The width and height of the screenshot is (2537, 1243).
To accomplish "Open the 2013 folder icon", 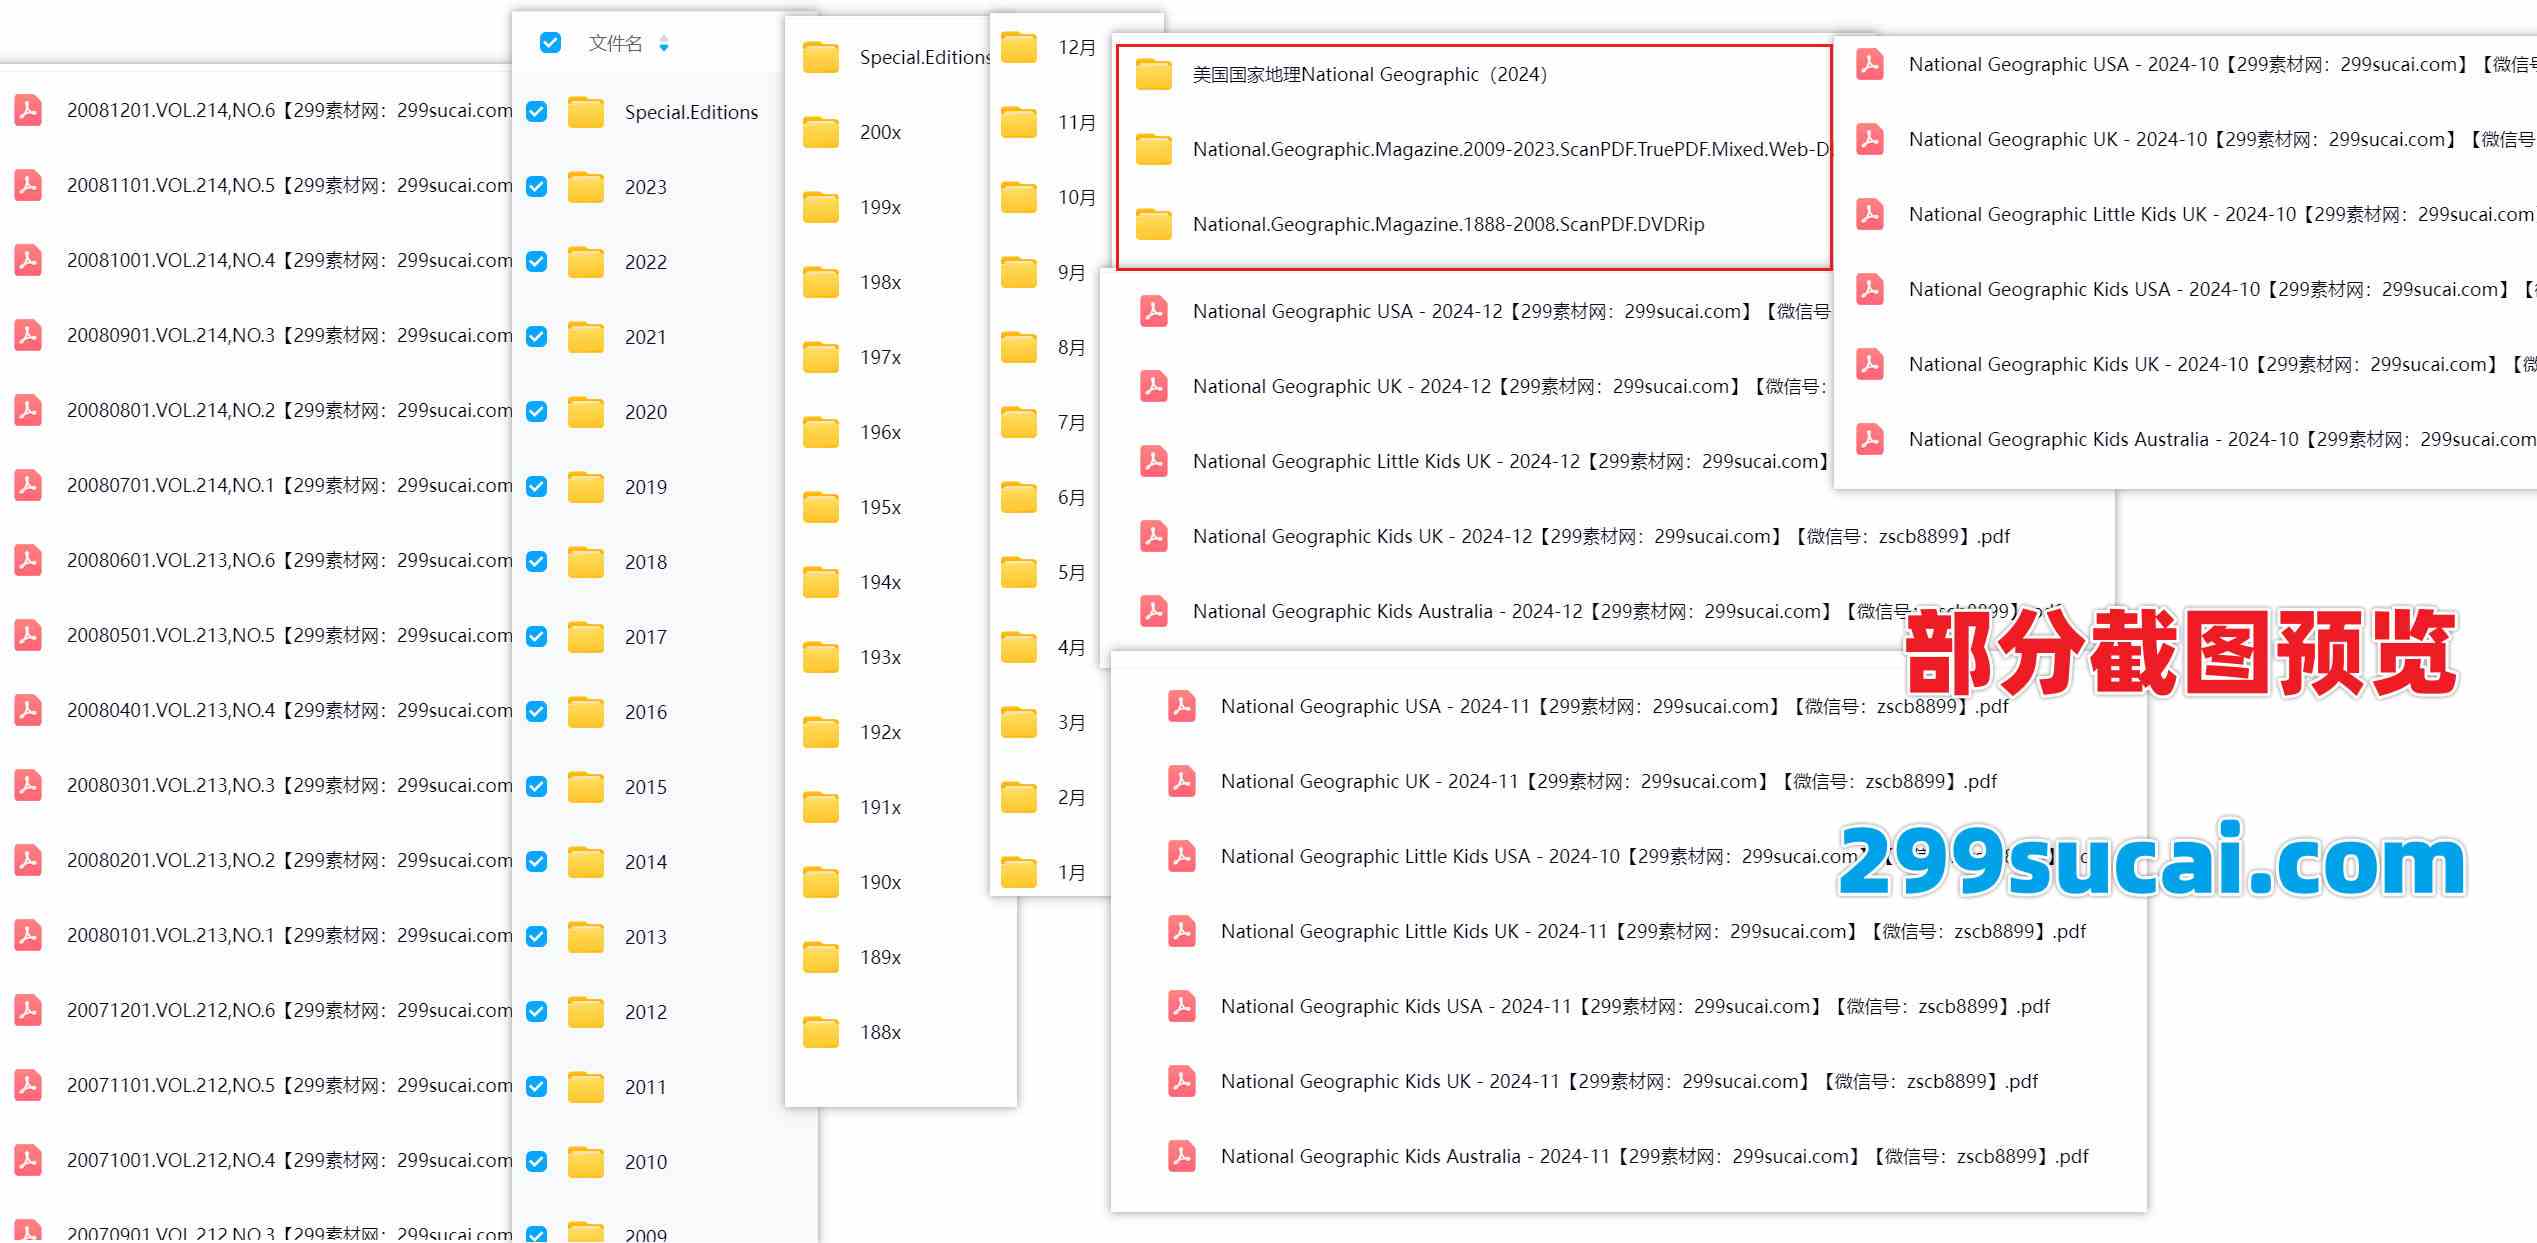I will pos(586,936).
